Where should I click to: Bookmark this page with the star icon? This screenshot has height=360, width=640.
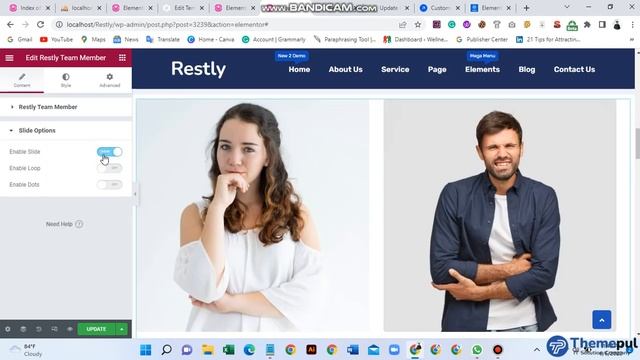(418, 24)
